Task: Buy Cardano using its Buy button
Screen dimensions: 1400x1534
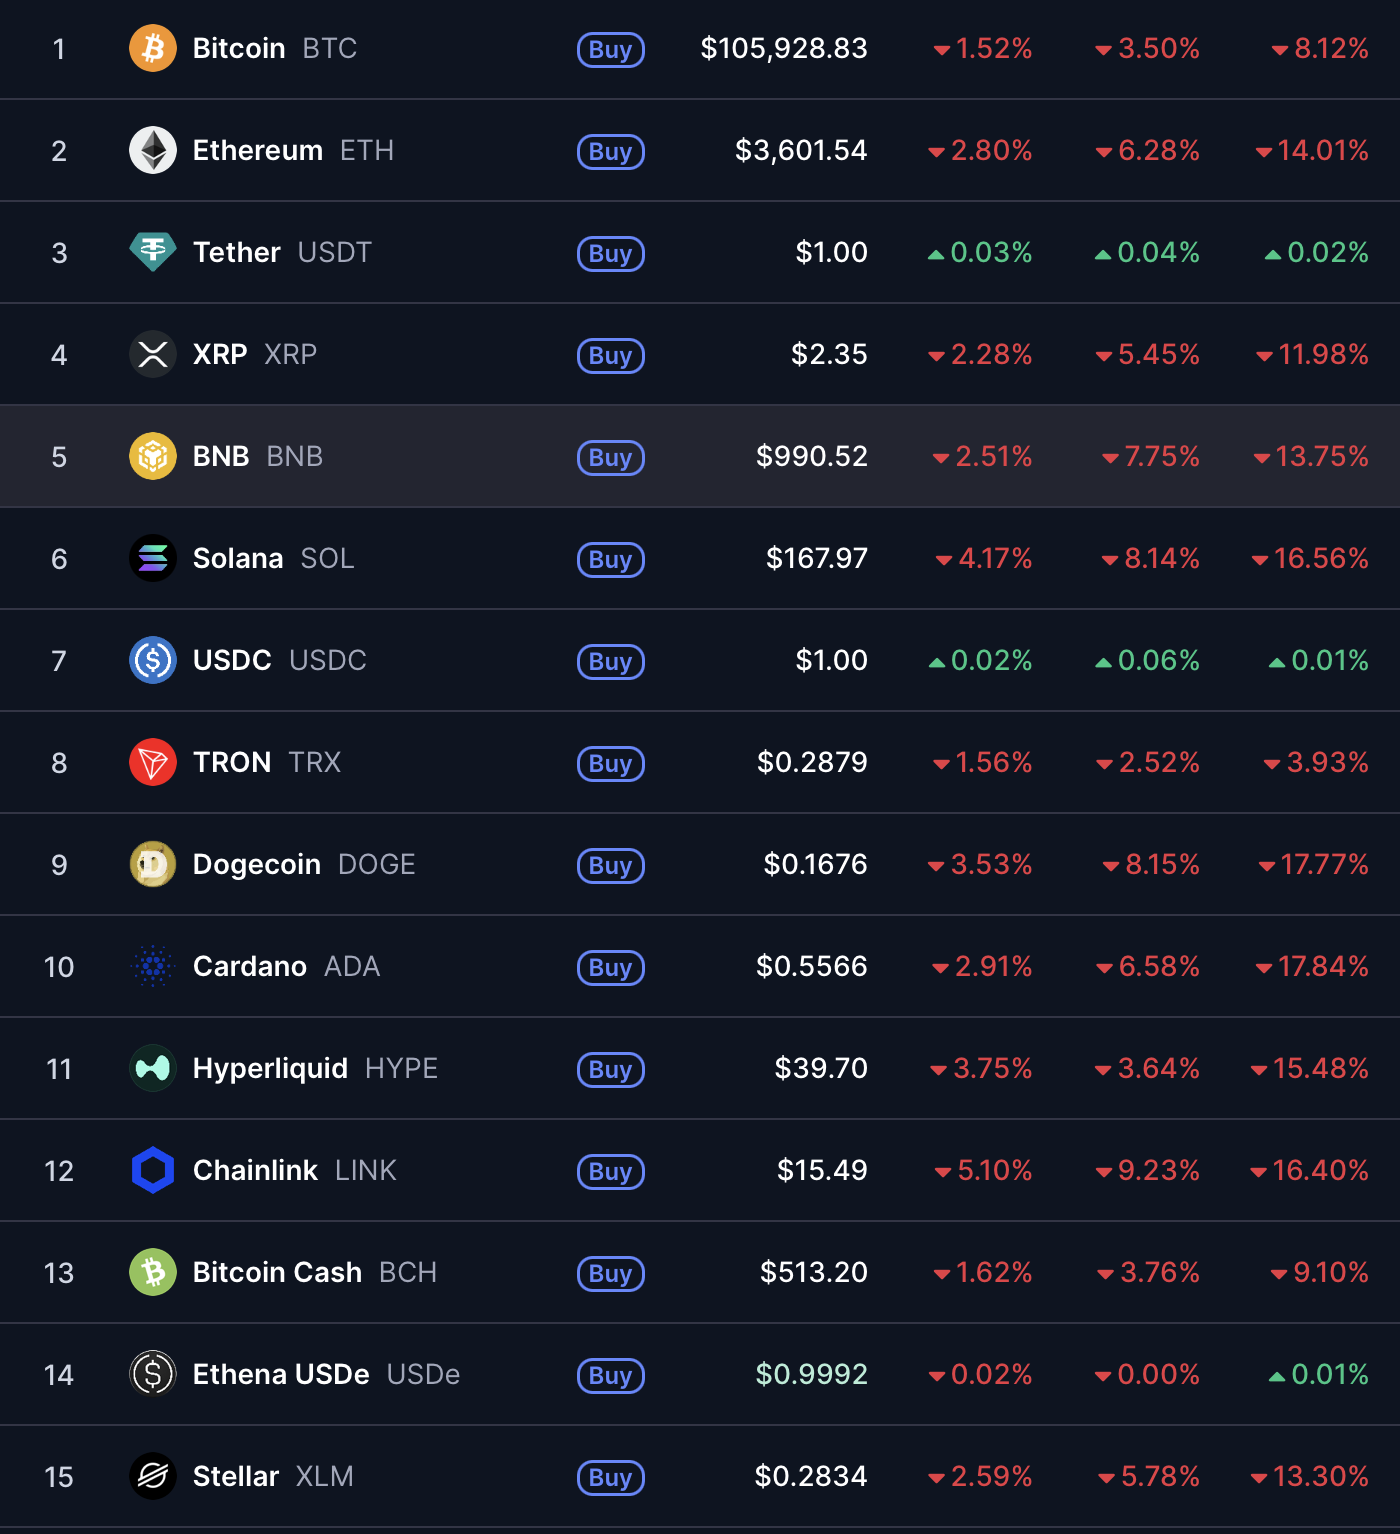Action: coord(610,967)
